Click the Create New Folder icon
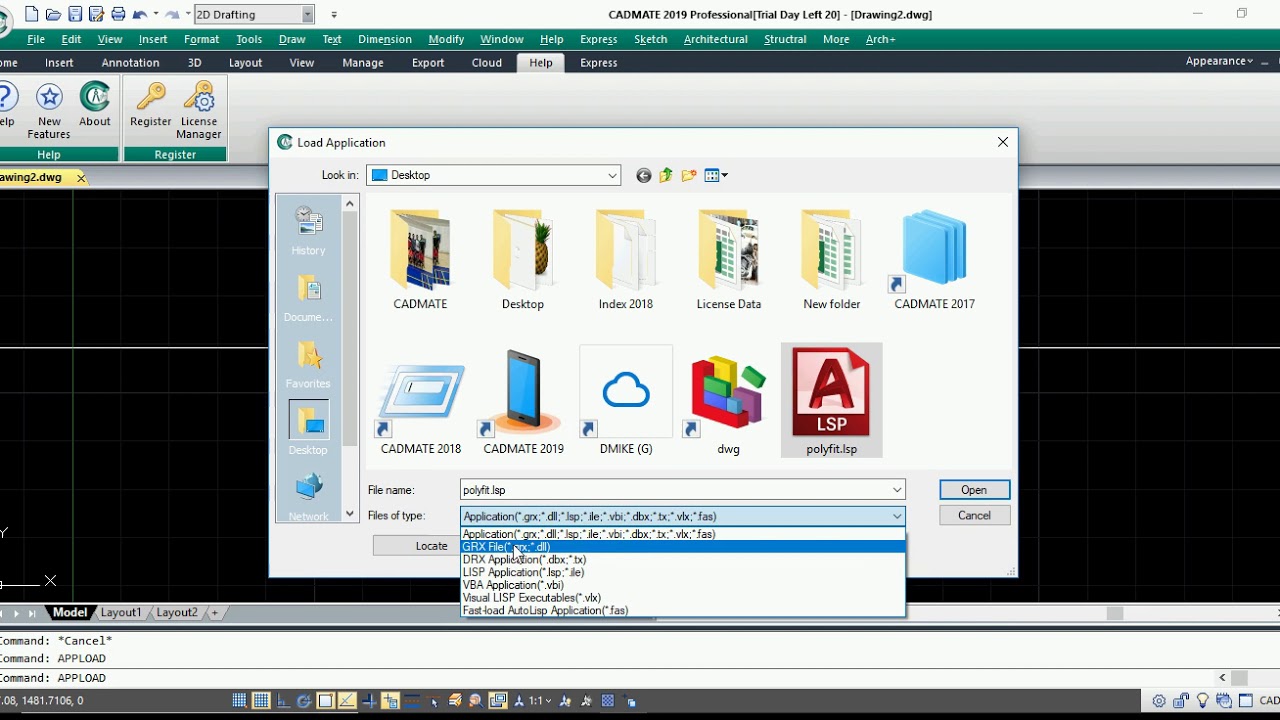The image size is (1280, 720). (689, 176)
